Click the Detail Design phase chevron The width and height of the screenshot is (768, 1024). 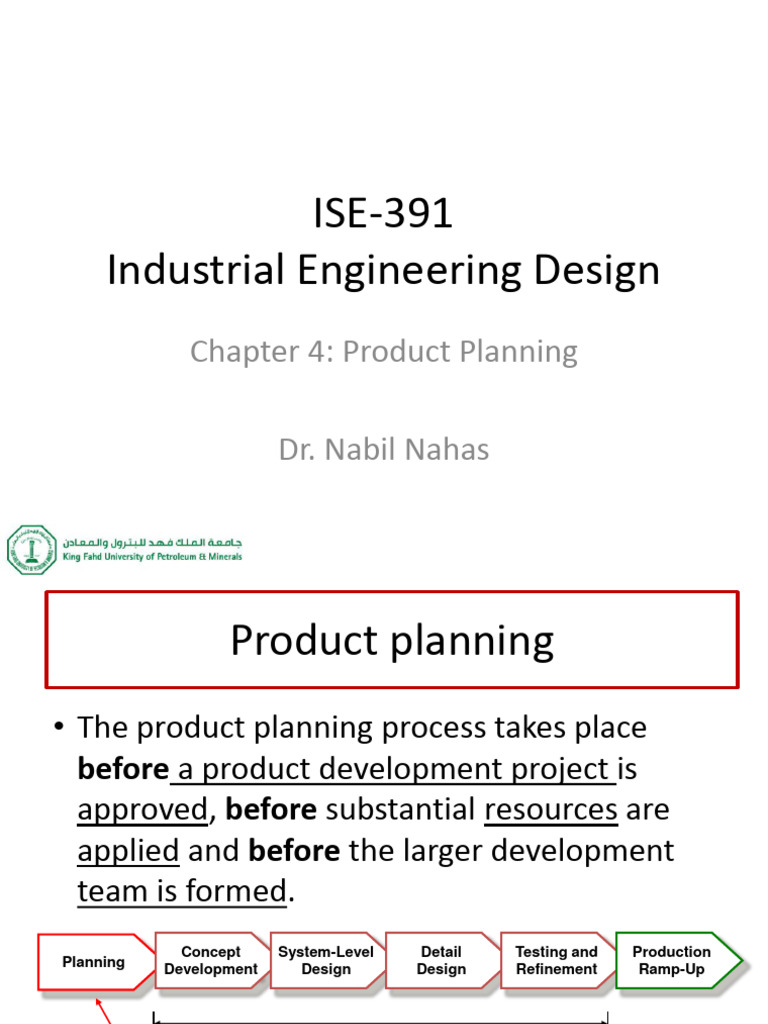[441, 961]
